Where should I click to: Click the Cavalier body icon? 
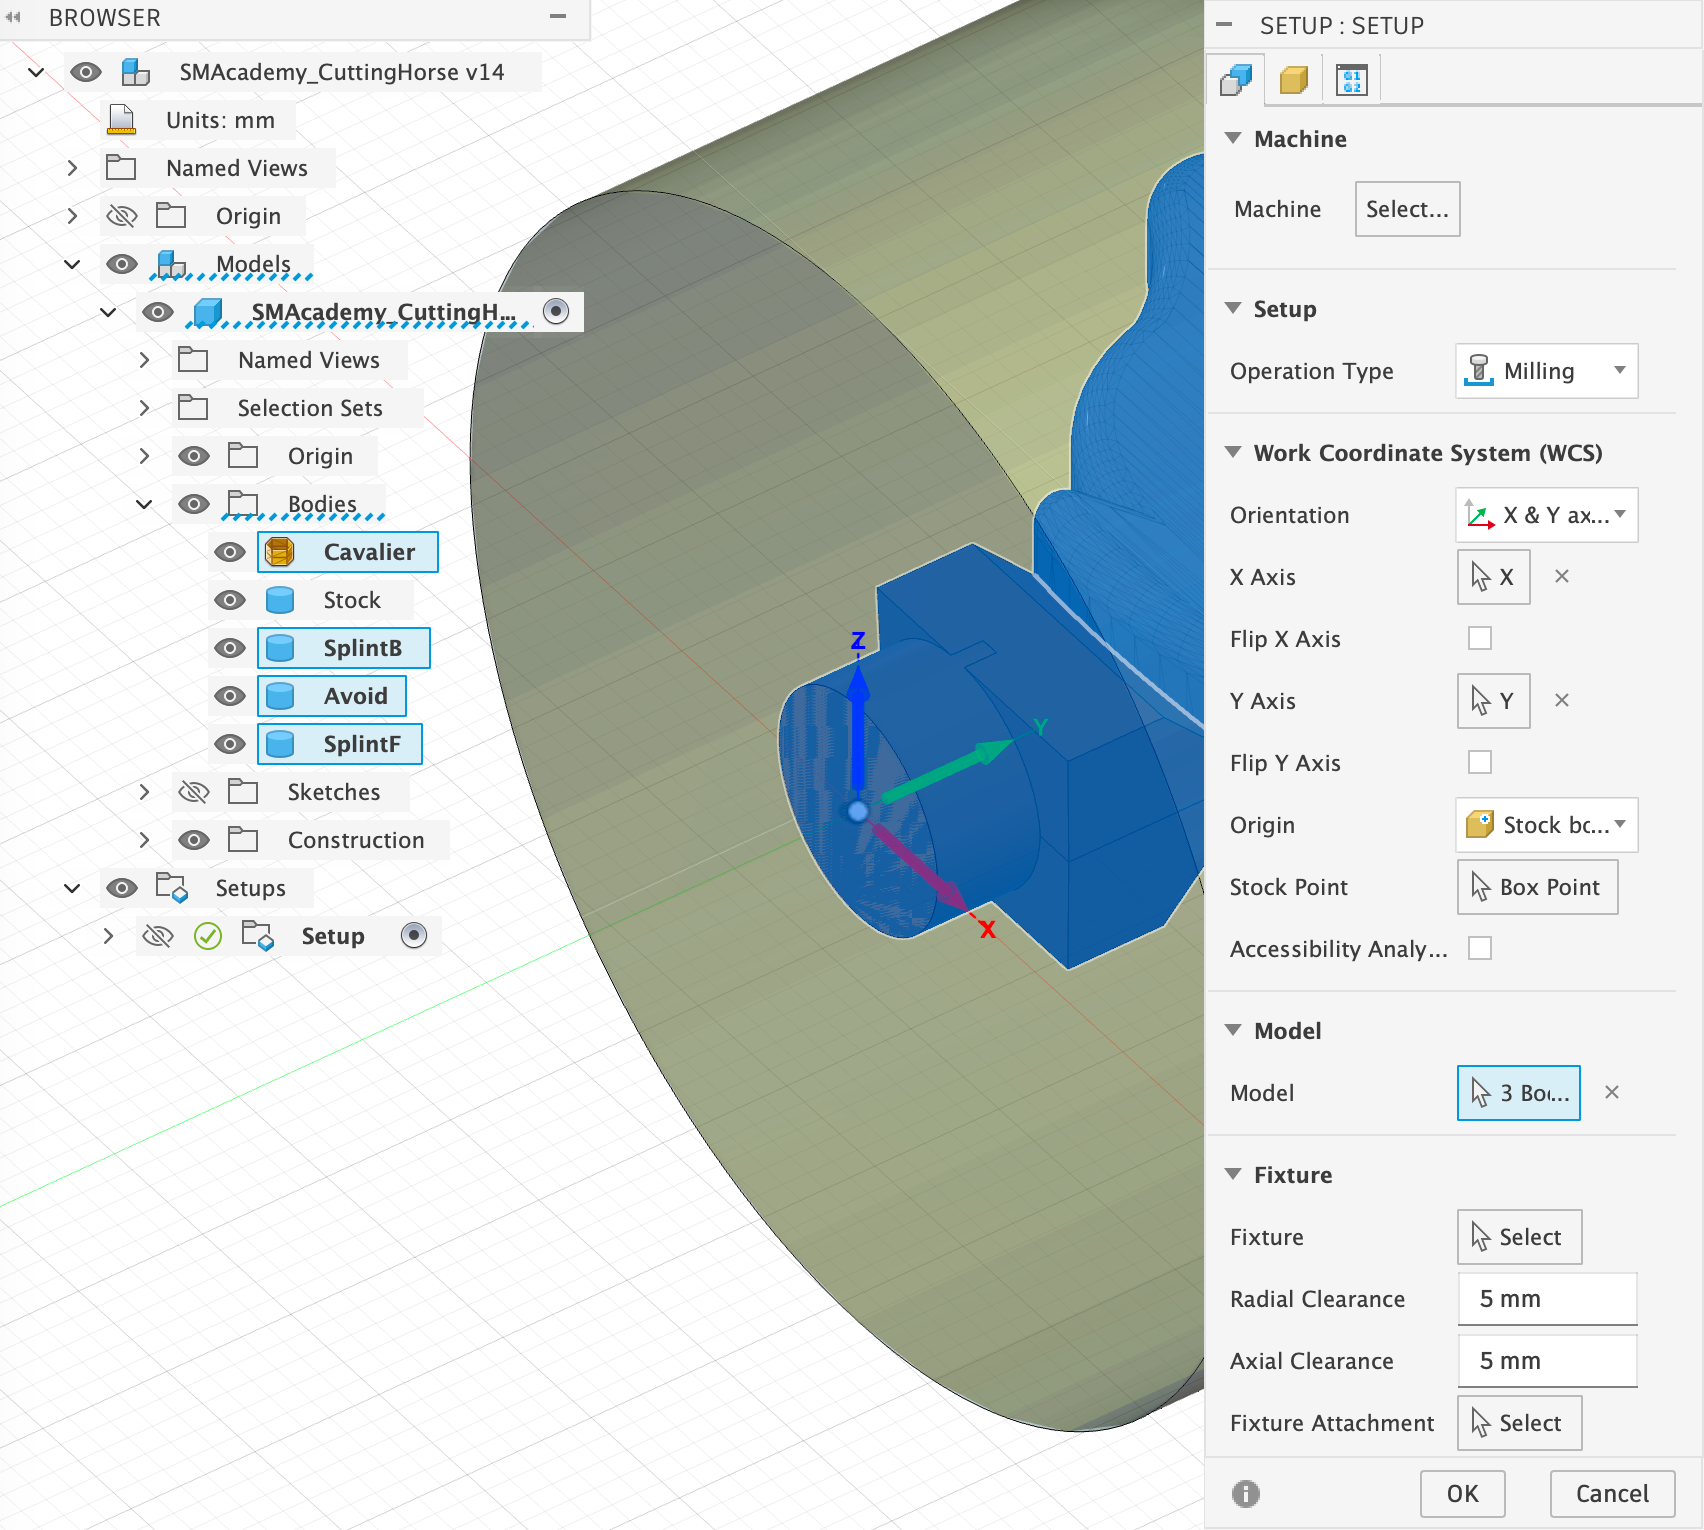[x=280, y=552]
